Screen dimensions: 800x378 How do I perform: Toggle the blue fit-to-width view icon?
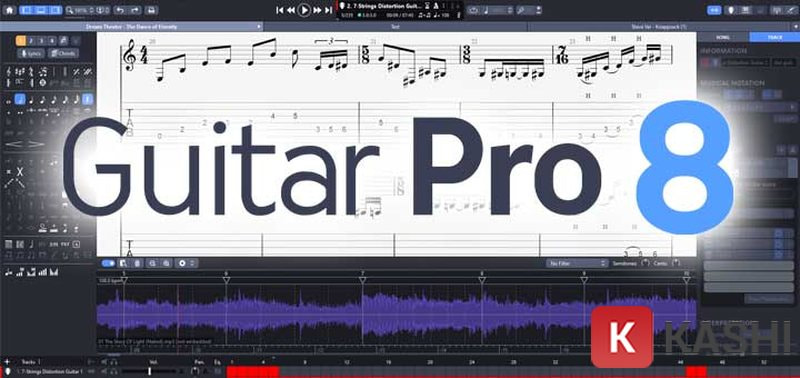[715, 10]
